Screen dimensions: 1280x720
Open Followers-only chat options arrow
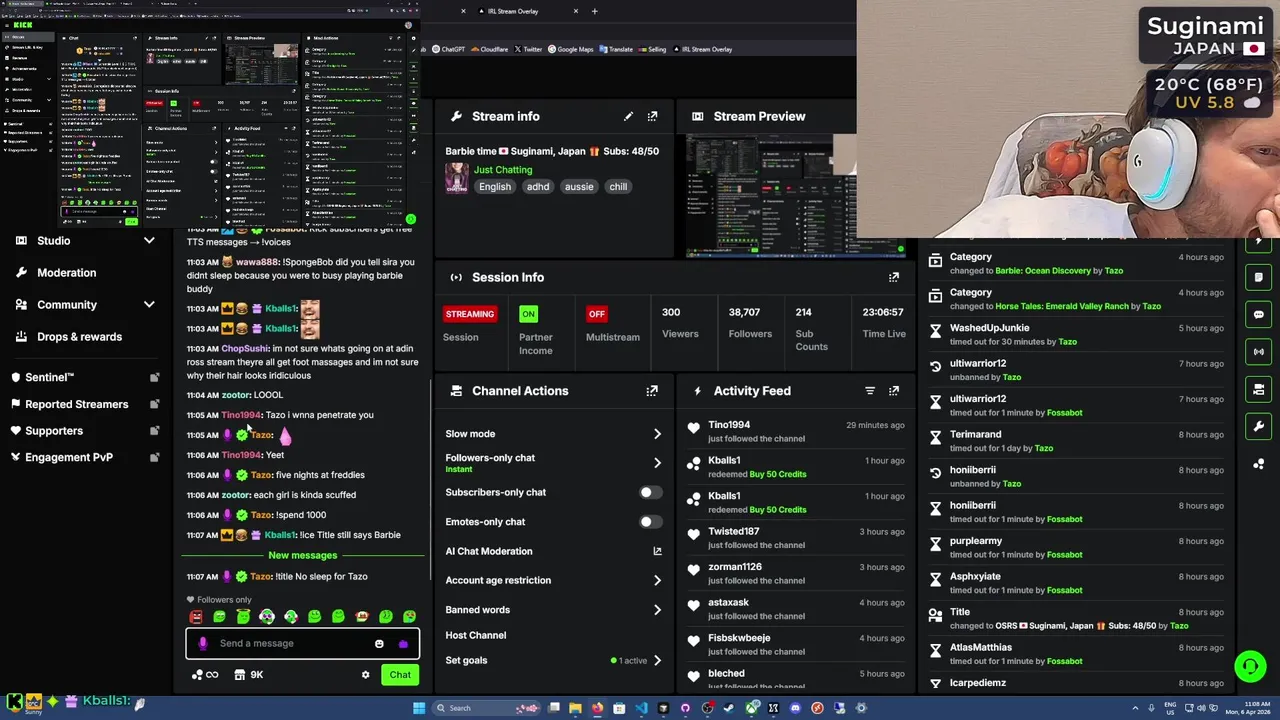click(657, 463)
